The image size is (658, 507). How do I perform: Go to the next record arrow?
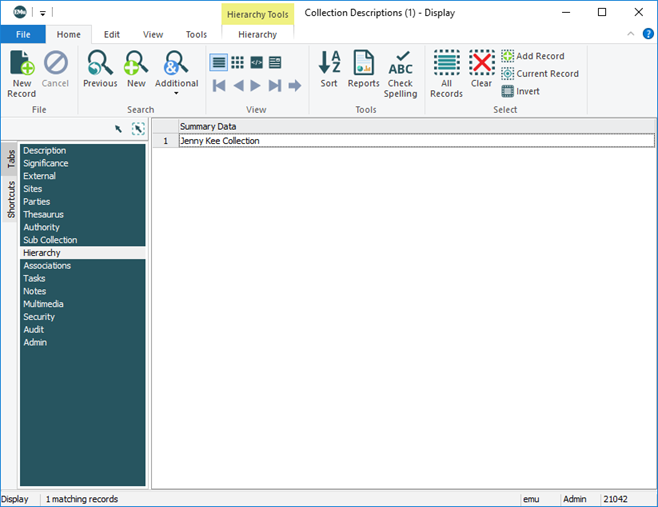click(x=257, y=86)
